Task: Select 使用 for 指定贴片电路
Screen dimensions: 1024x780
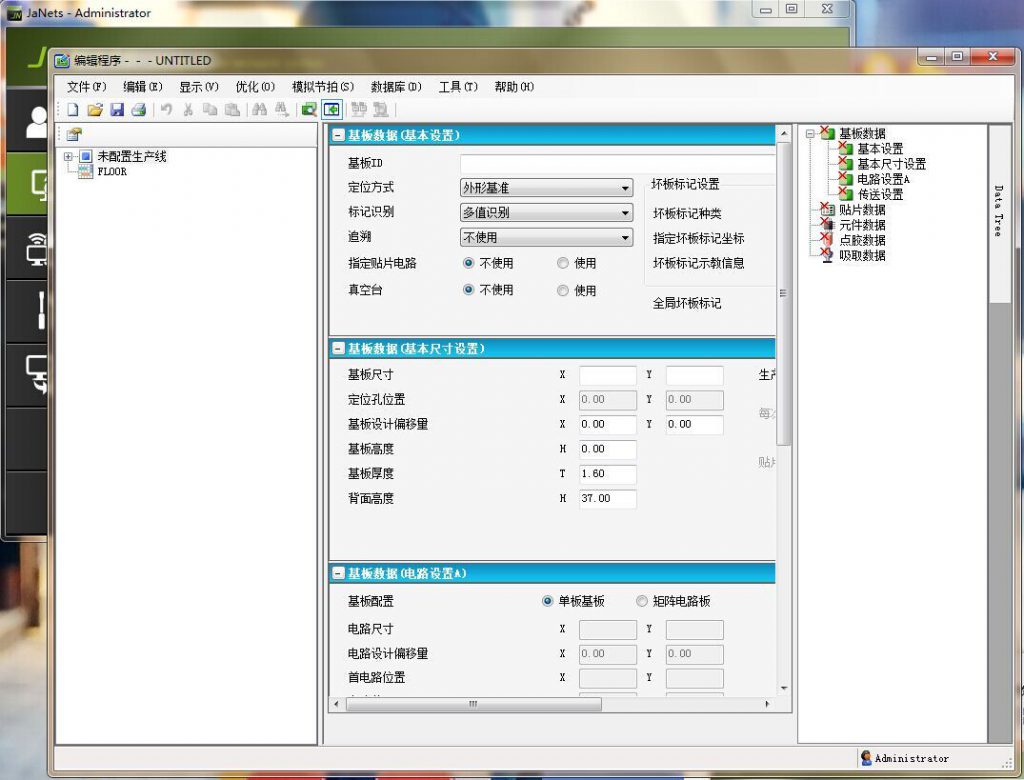Action: (x=563, y=263)
